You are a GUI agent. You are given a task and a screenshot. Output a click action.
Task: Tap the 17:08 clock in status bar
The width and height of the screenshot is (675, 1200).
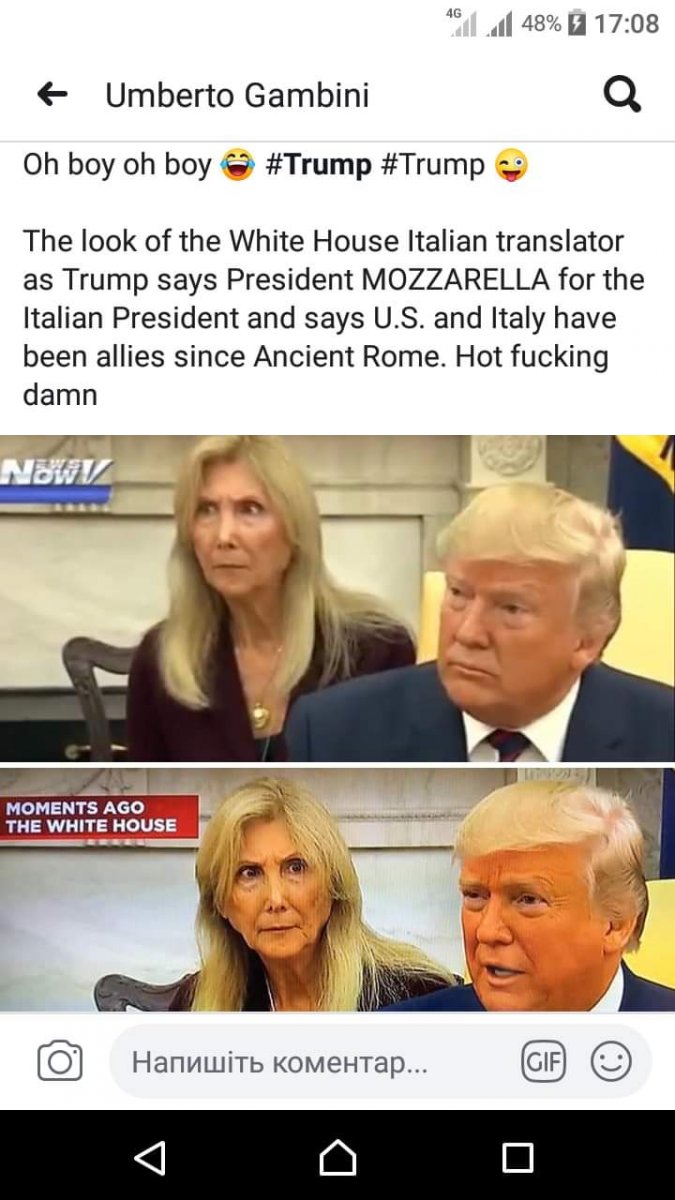pyautogui.click(x=626, y=23)
